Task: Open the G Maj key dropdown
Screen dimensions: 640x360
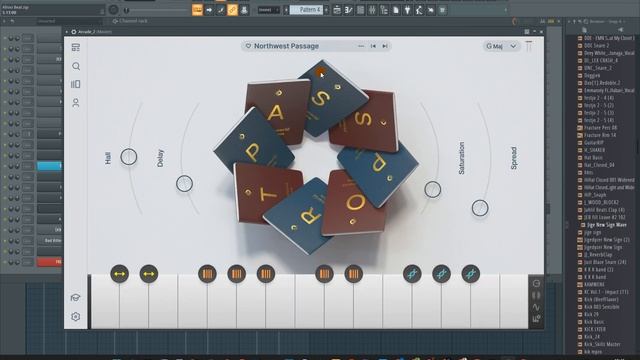Action: coord(501,47)
